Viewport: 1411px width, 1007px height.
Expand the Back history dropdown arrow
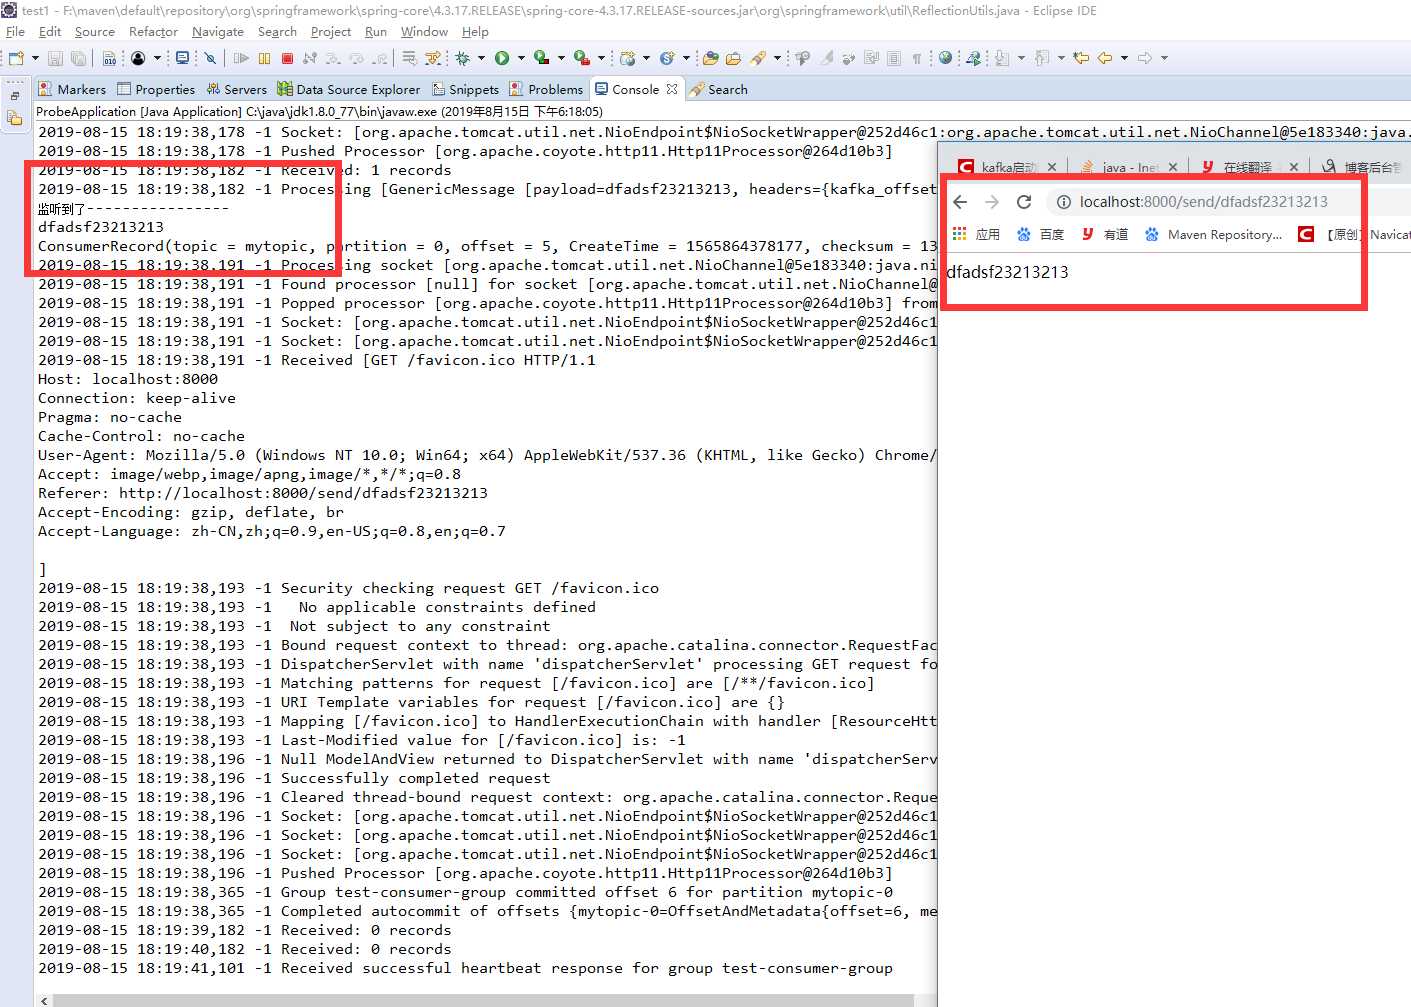[1124, 58]
